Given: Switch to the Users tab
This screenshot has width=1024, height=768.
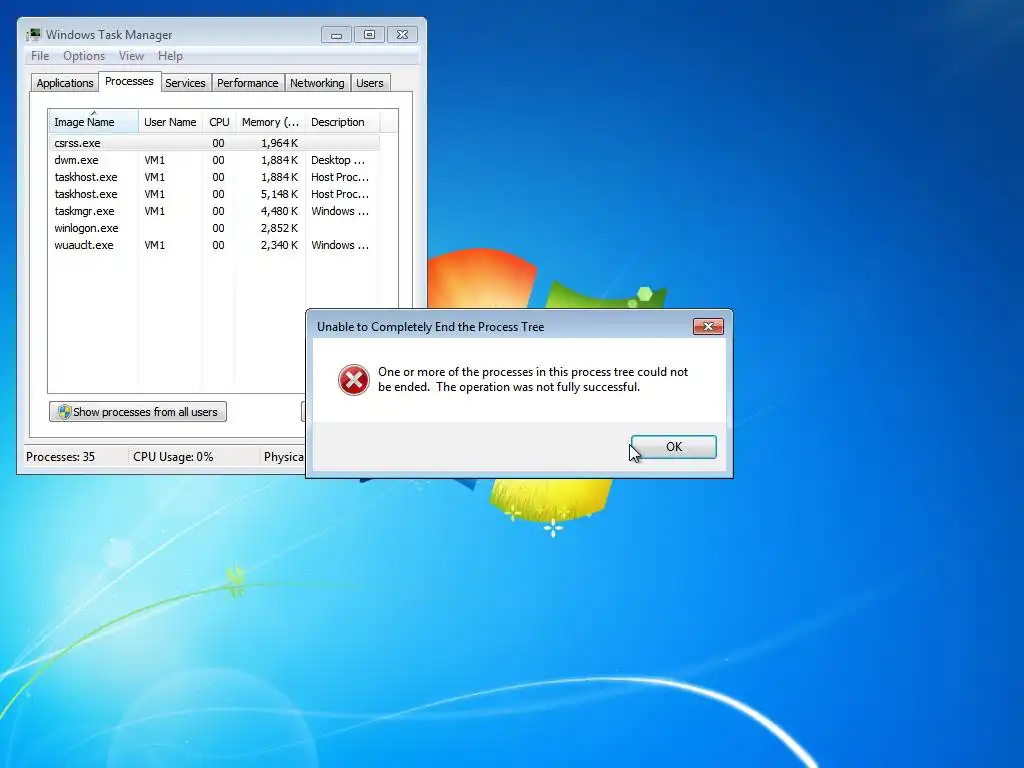Looking at the screenshot, I should coord(370,83).
